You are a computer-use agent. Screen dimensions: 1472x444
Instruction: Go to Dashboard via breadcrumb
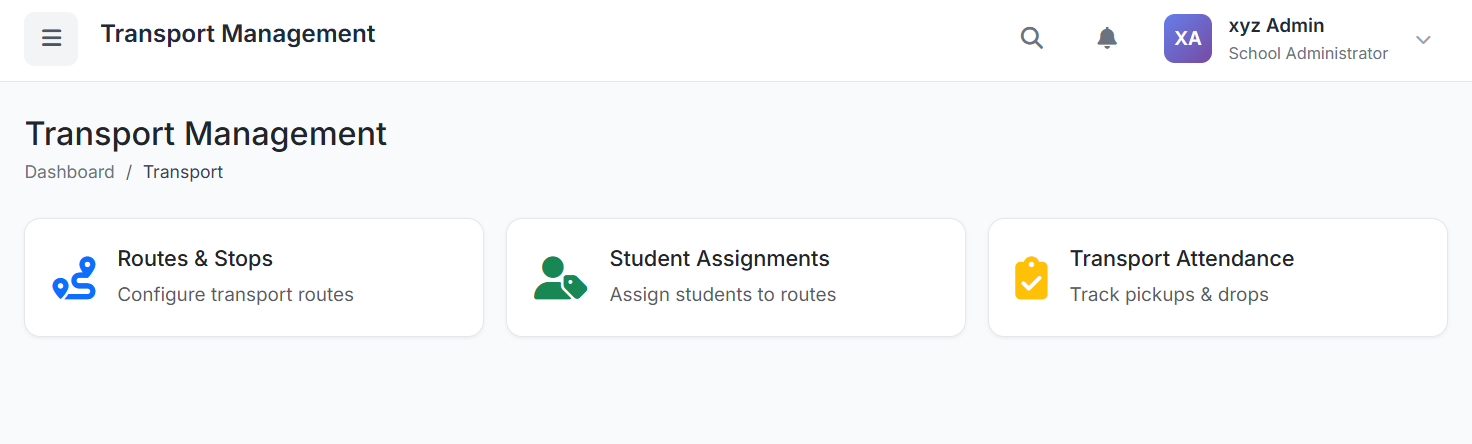(70, 172)
